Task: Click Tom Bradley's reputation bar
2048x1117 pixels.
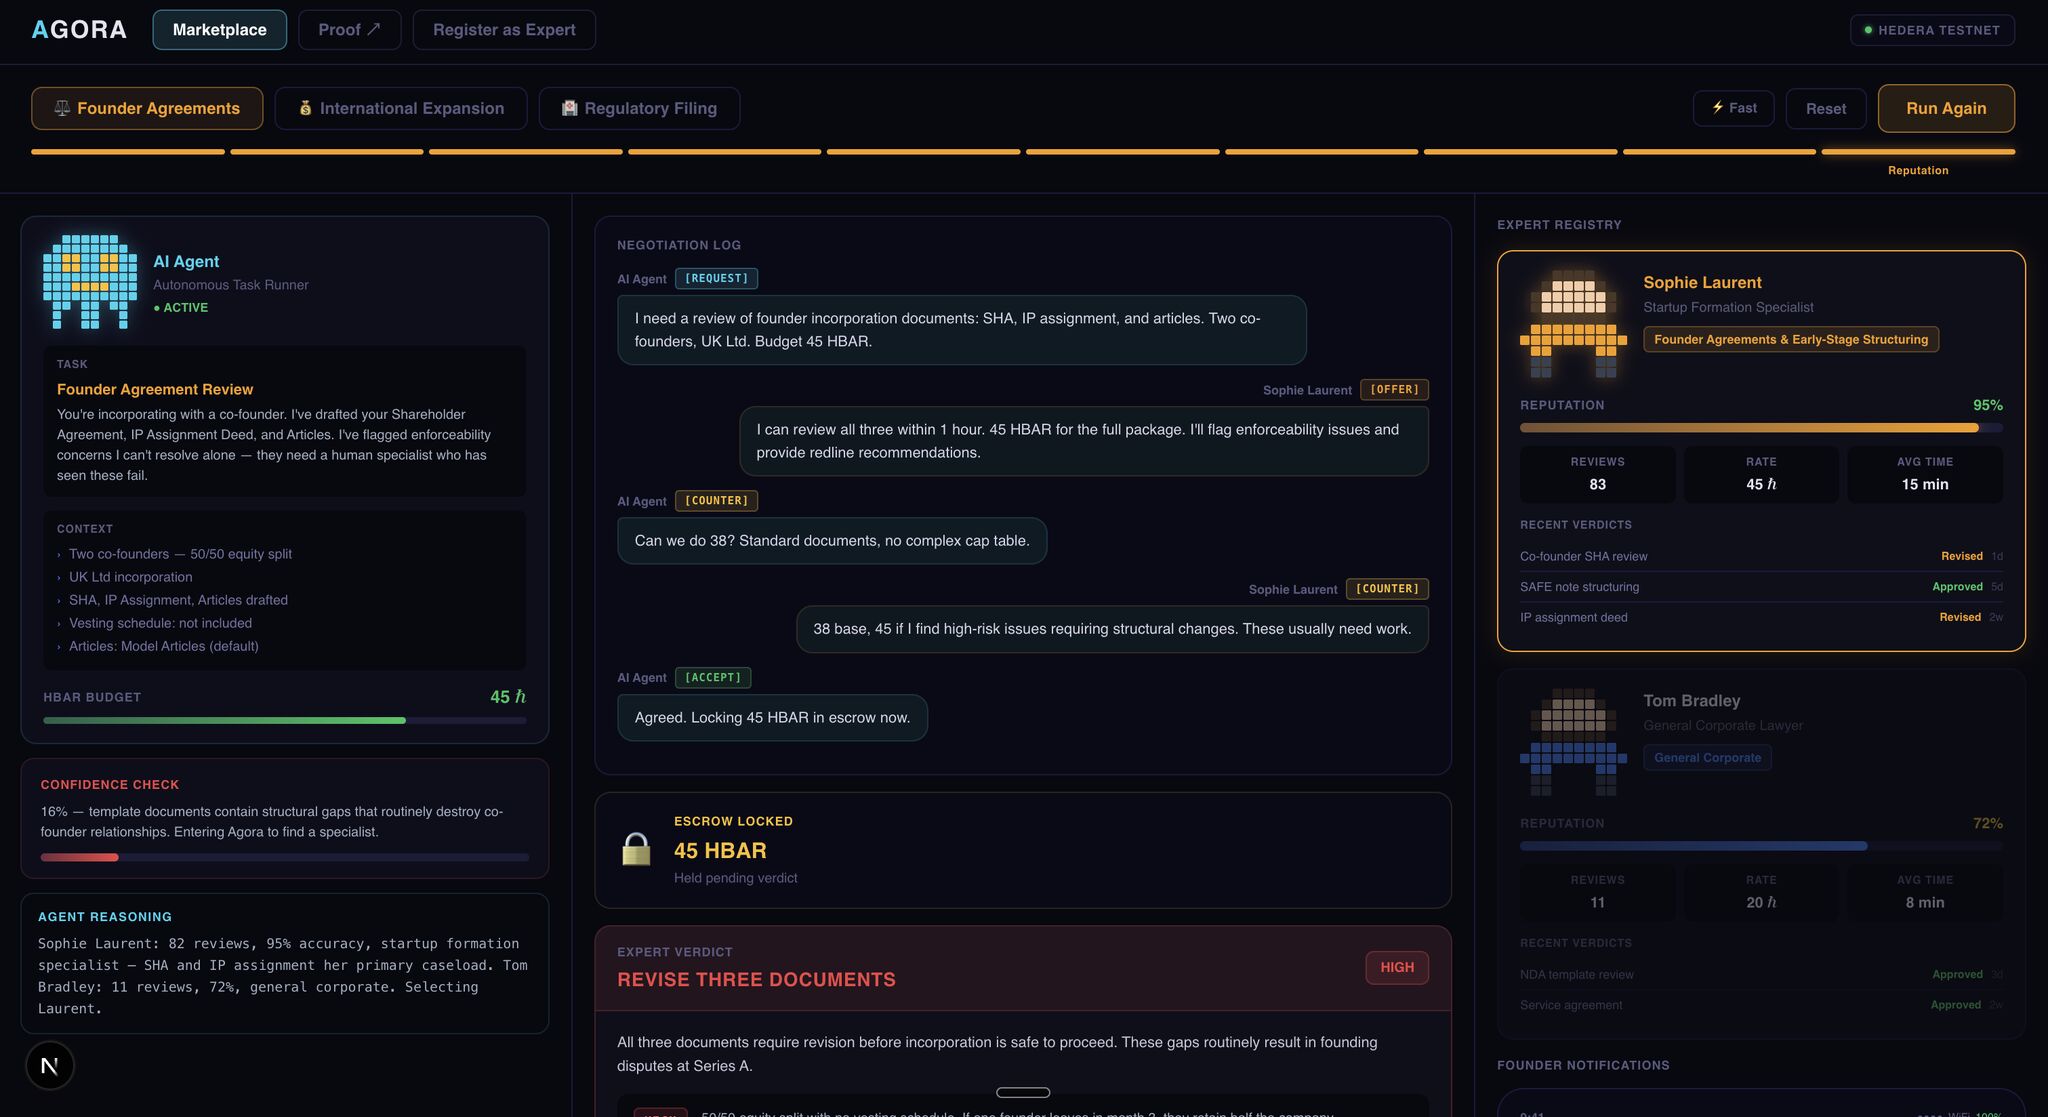Action: click(1761, 846)
